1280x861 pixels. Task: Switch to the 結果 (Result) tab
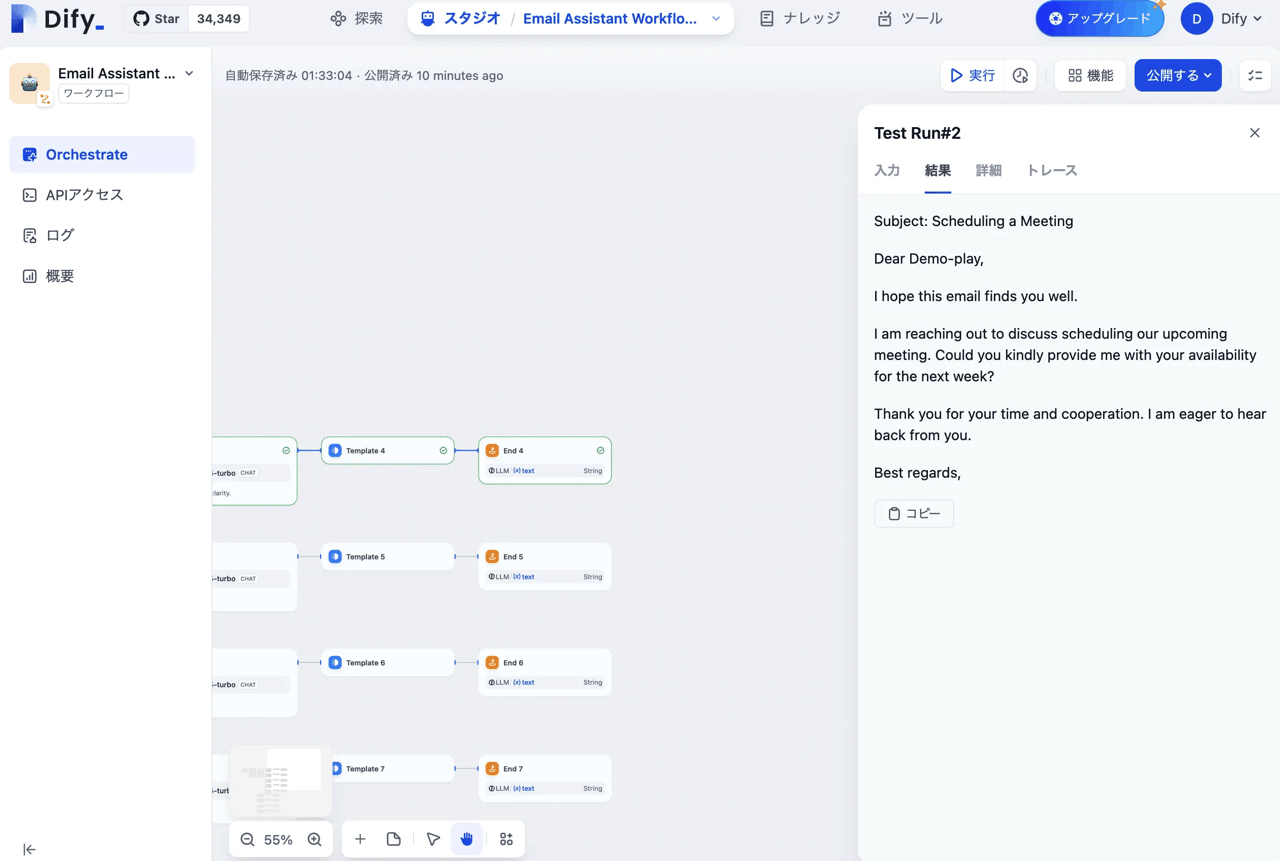pyautogui.click(x=938, y=170)
